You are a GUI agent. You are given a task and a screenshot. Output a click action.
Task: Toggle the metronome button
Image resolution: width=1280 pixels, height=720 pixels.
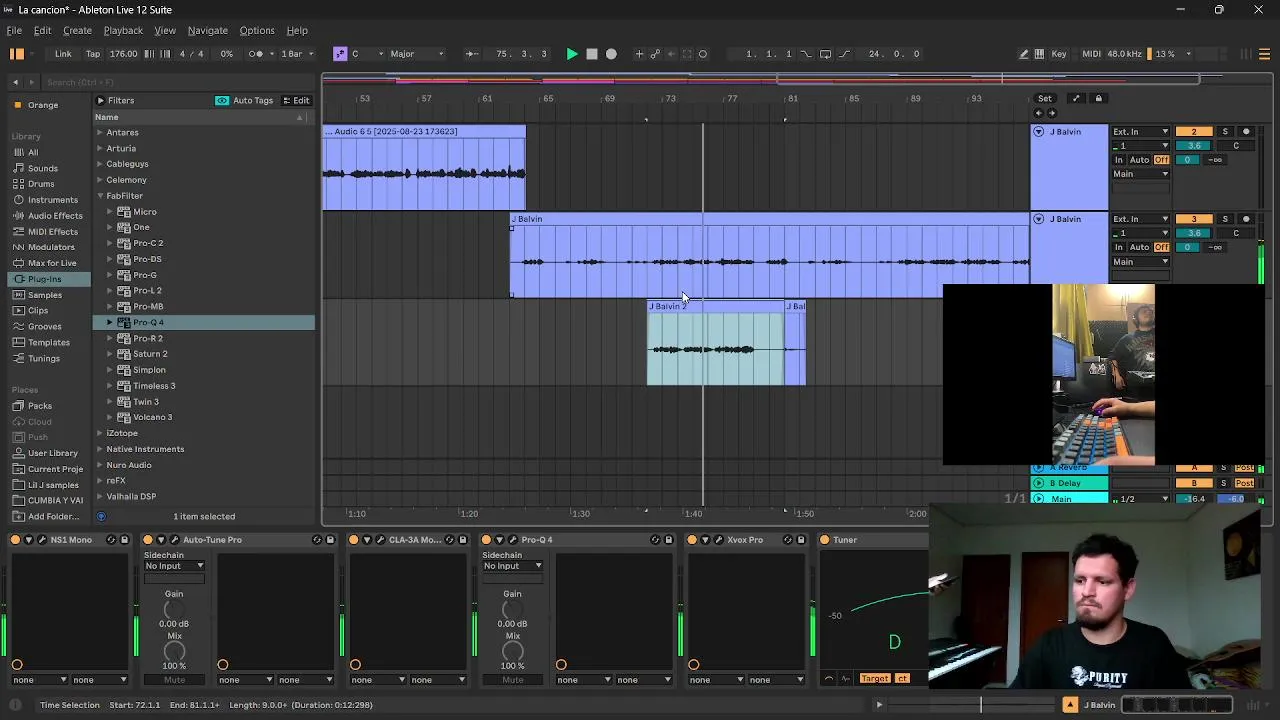(256, 54)
